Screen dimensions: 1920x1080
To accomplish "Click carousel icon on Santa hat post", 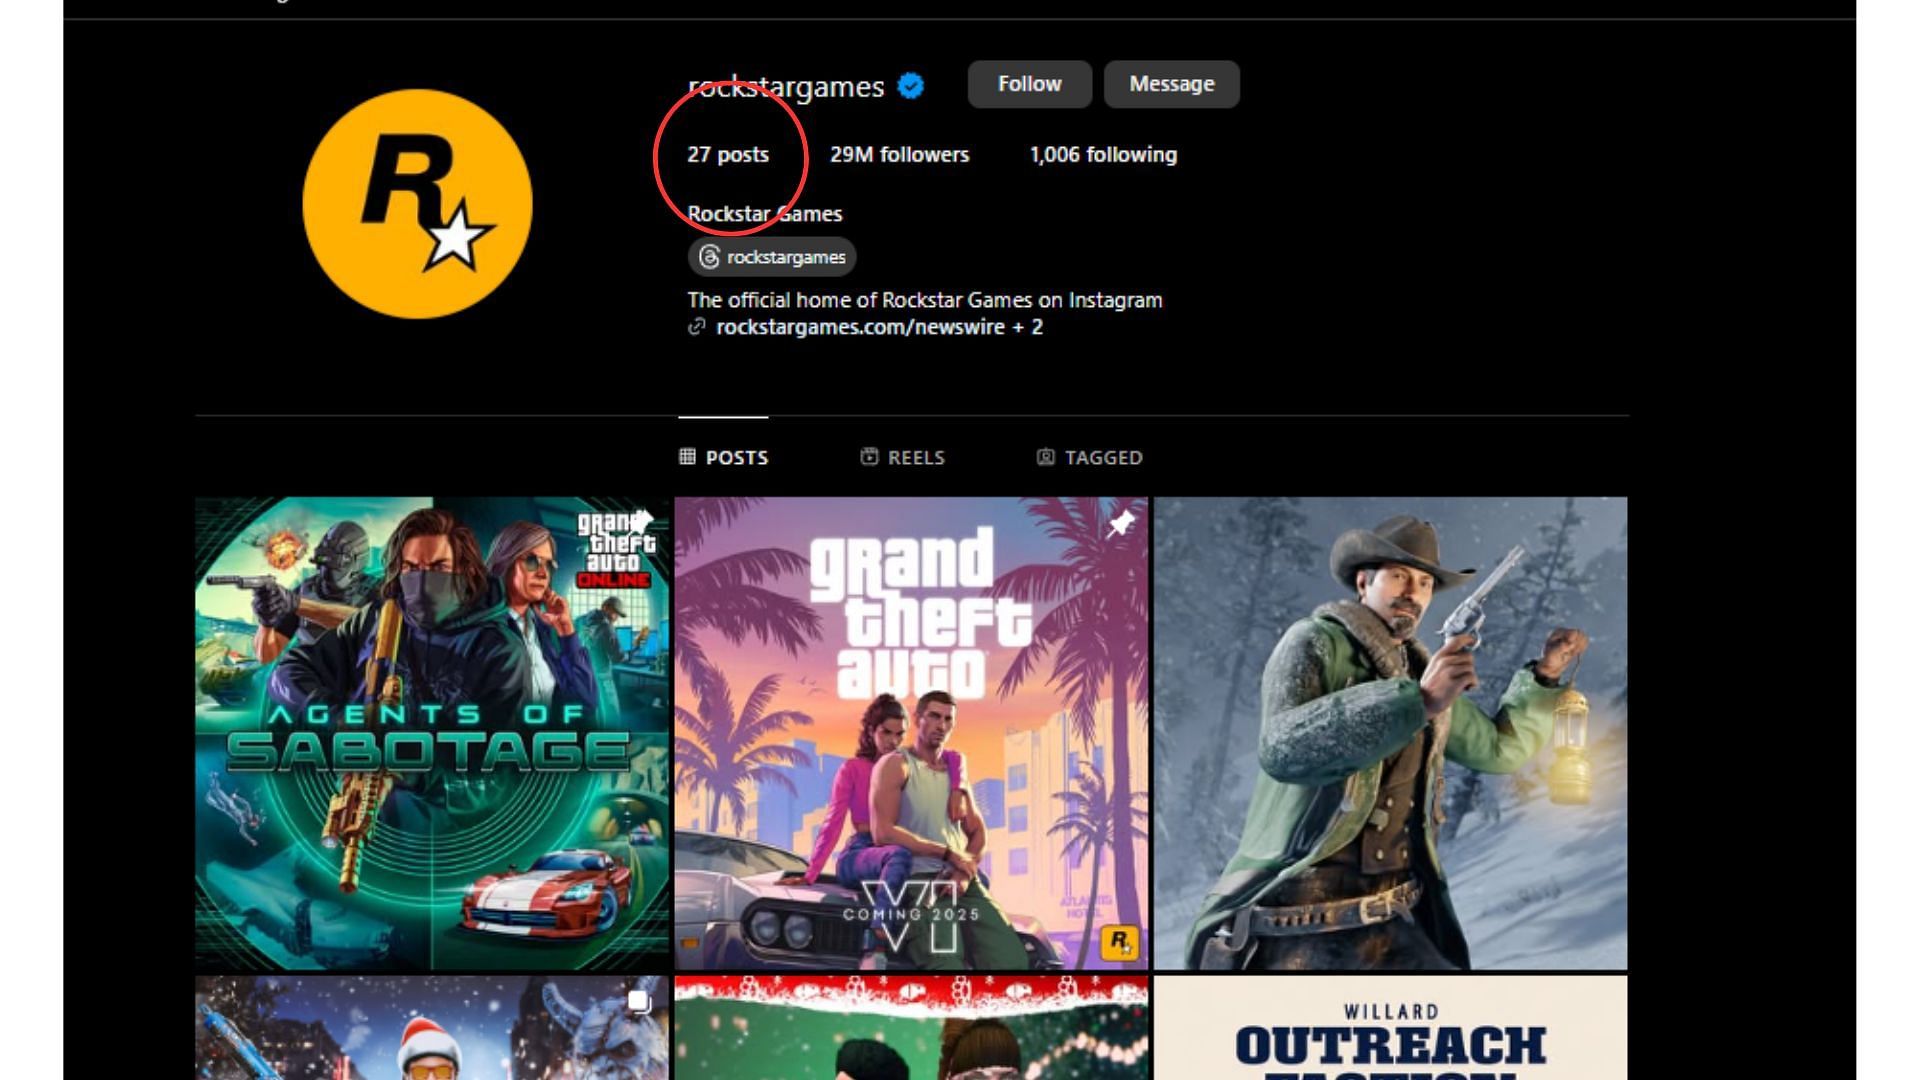I will (640, 1002).
